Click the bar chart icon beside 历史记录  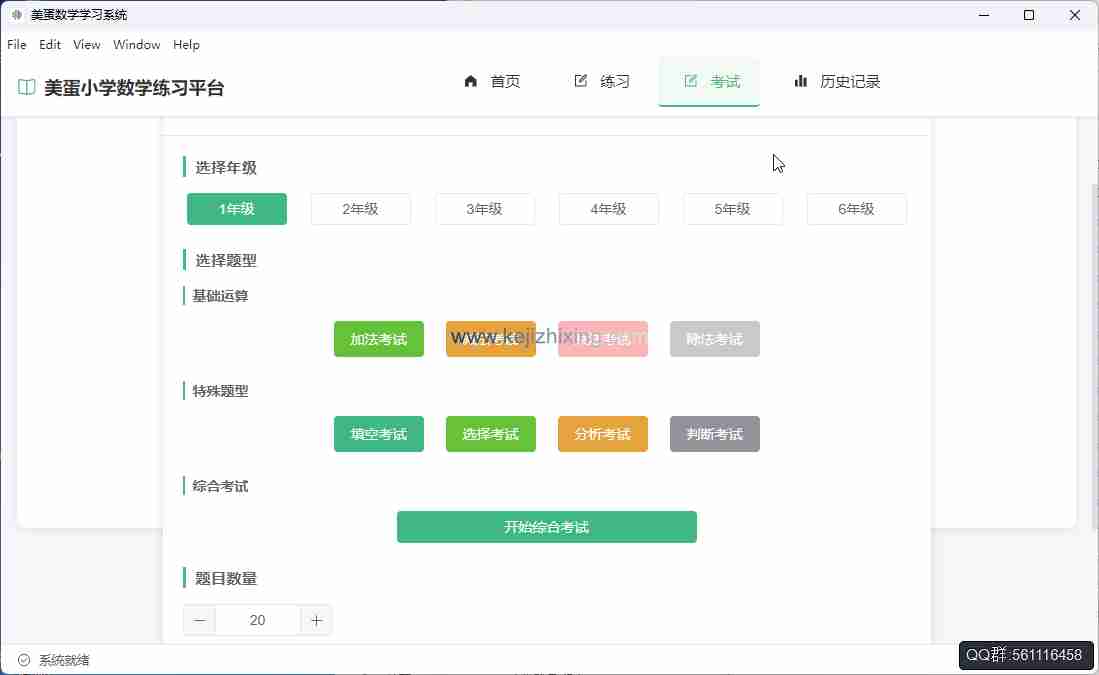[x=801, y=81]
